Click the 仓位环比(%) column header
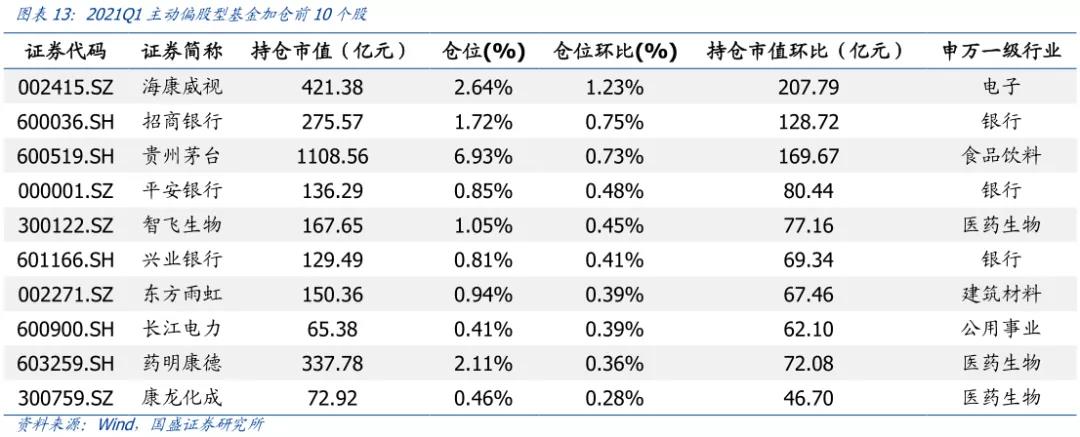This screenshot has width=1080, height=437. 615,50
